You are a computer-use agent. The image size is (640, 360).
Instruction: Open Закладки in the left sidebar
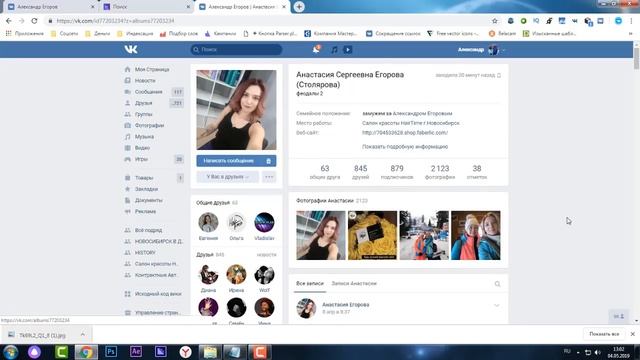tap(146, 189)
